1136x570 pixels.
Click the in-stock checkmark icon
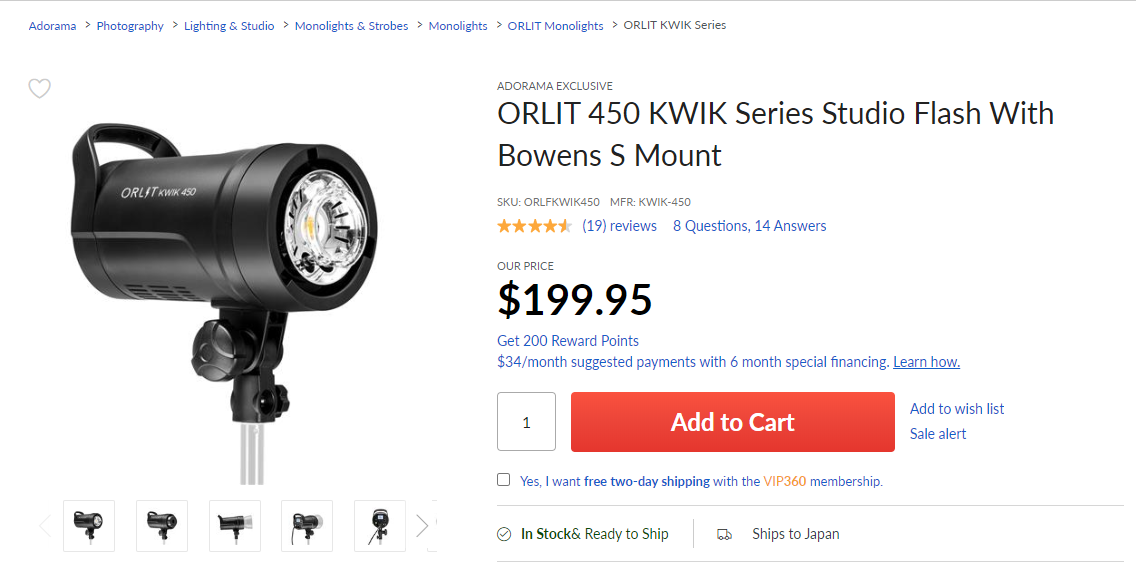pyautogui.click(x=505, y=534)
